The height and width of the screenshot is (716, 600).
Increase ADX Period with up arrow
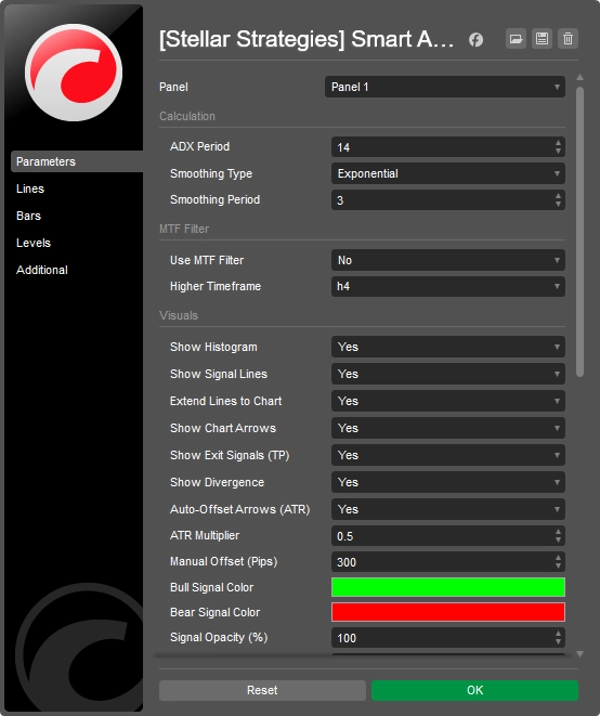[x=558, y=143]
